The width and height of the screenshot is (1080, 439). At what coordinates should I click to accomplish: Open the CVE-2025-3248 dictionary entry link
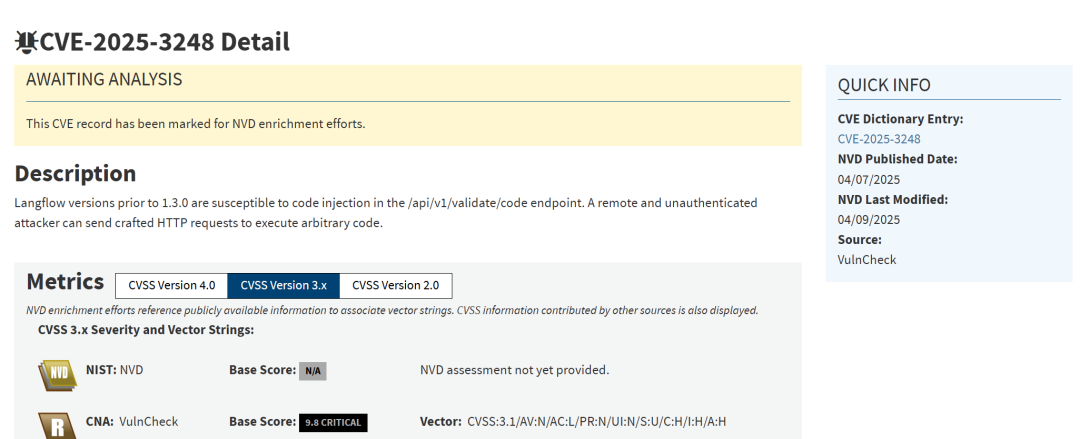pos(879,139)
